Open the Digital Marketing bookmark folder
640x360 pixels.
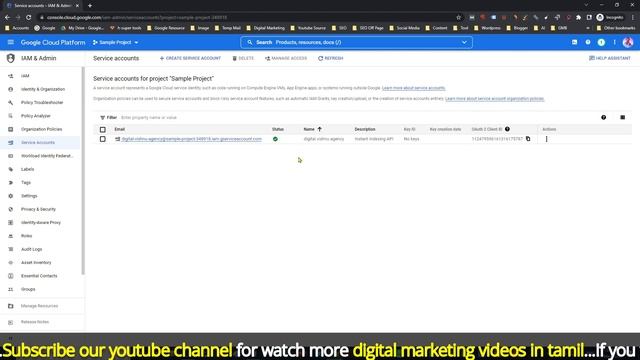coord(265,28)
